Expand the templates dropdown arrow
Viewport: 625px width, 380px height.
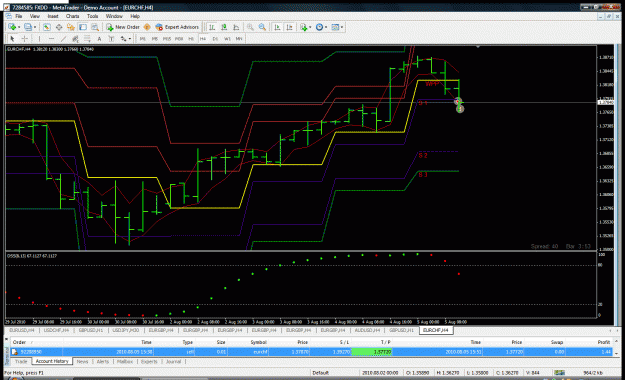pyautogui.click(x=342, y=28)
